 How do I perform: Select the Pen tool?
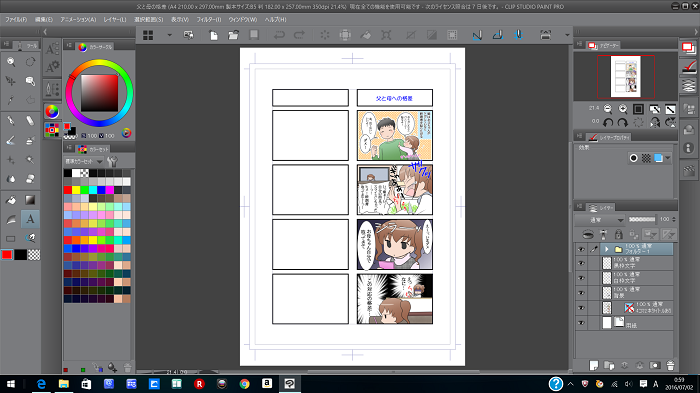11,121
